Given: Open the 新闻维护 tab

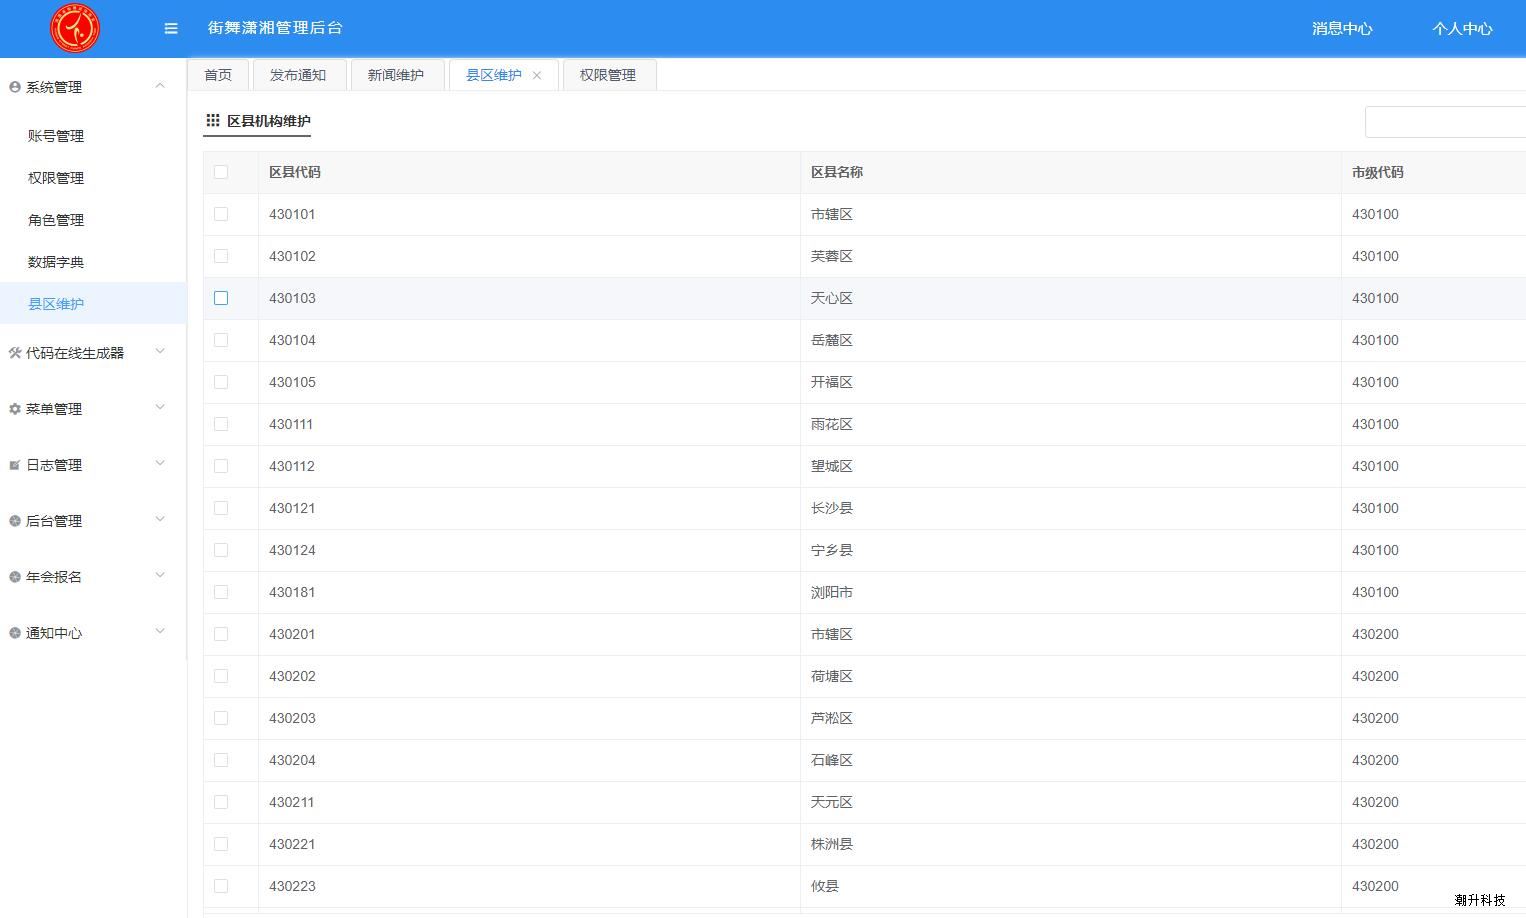Looking at the screenshot, I should click(396, 75).
